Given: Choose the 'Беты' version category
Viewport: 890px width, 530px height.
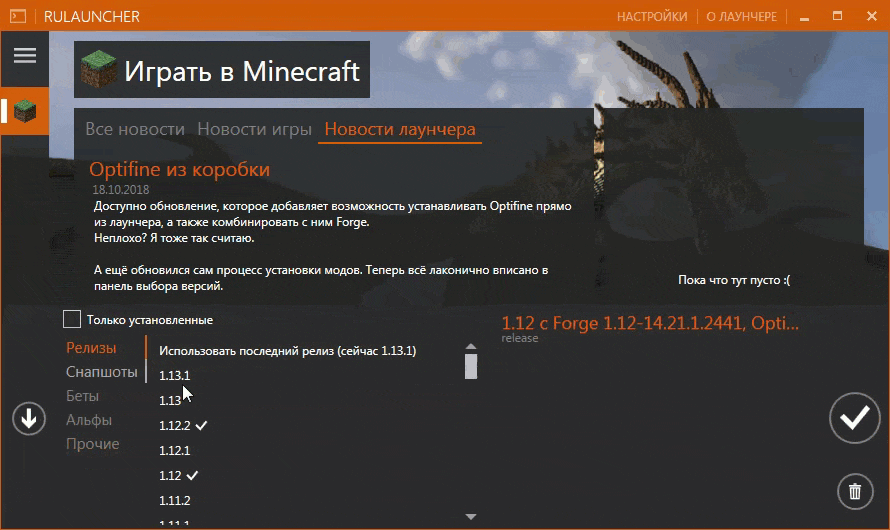Looking at the screenshot, I should point(82,396).
